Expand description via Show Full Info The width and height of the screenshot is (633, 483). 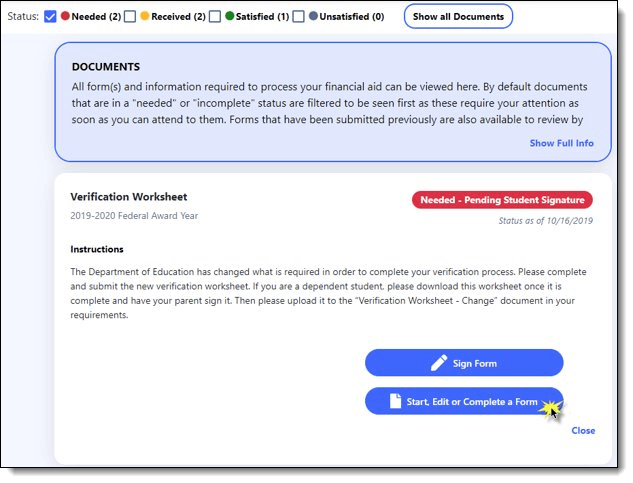point(562,143)
